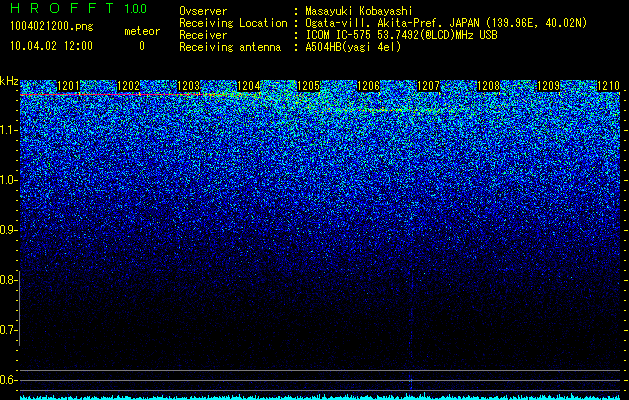Click the Ogata-vill. Akita-Pref. JAPAN location text
This screenshot has height=400, width=629.
(x=446, y=23)
